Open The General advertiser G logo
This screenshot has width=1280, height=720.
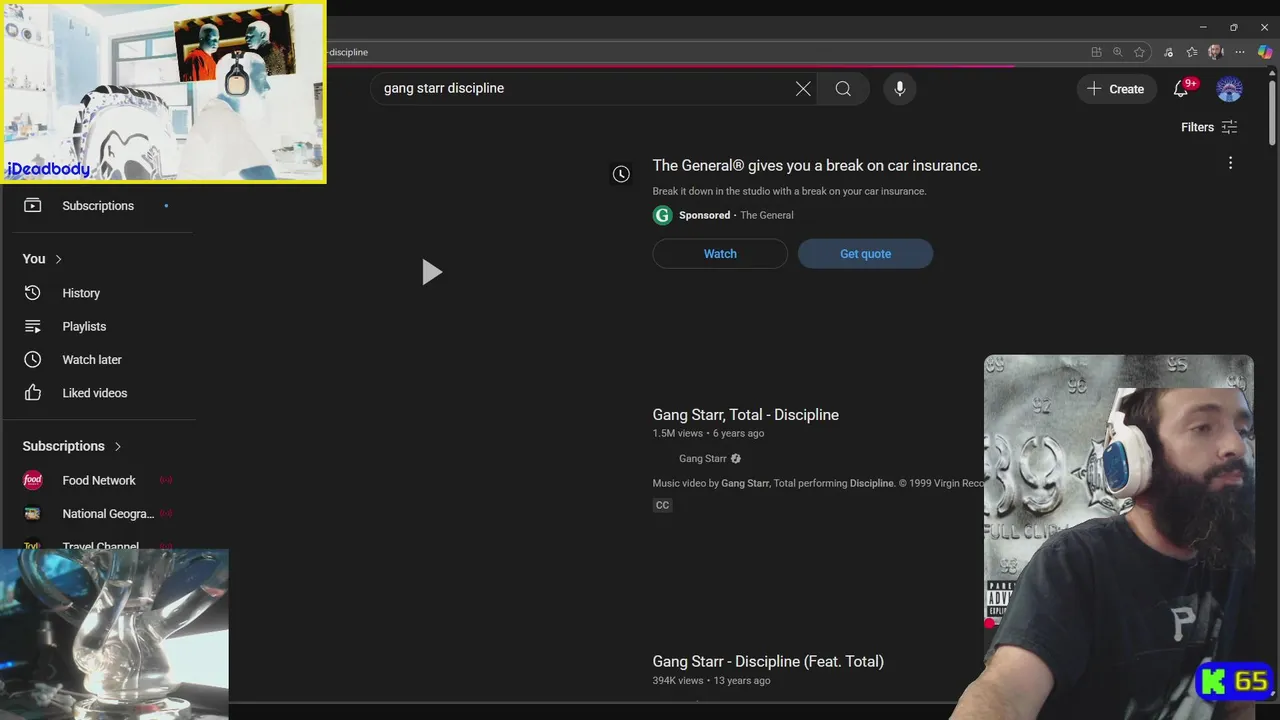(662, 215)
